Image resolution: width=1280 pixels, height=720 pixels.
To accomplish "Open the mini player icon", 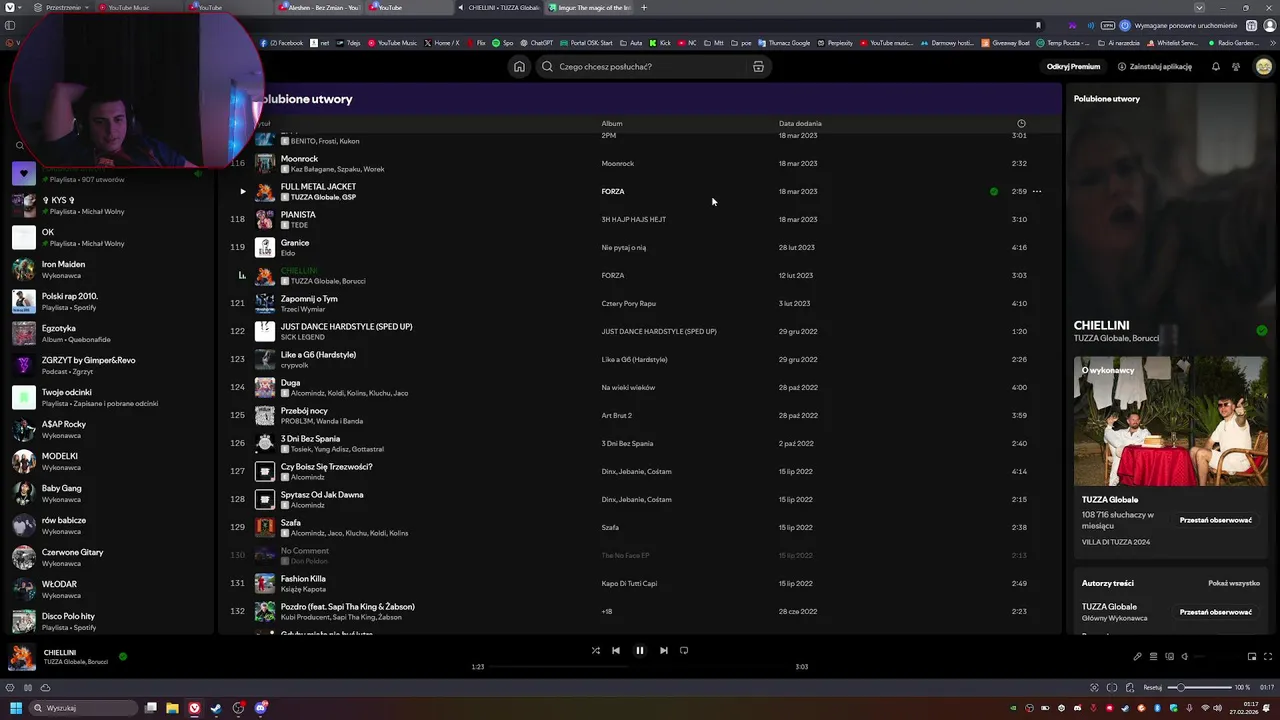I will [1252, 657].
